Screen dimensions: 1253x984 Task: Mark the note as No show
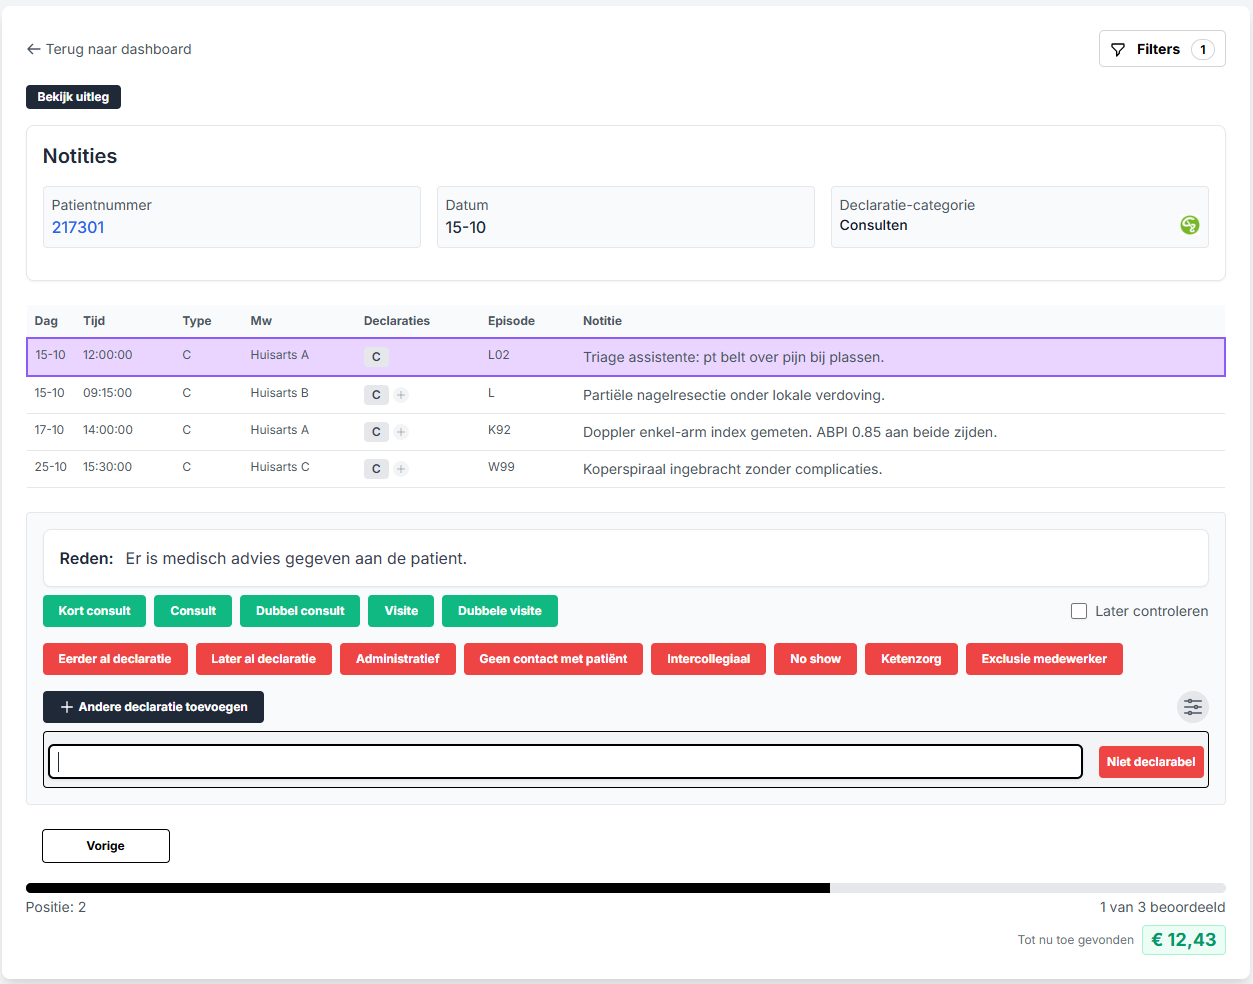click(814, 659)
